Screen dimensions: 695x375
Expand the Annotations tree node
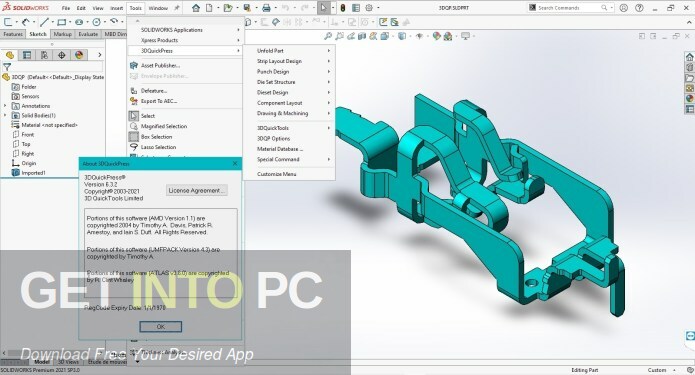point(5,106)
